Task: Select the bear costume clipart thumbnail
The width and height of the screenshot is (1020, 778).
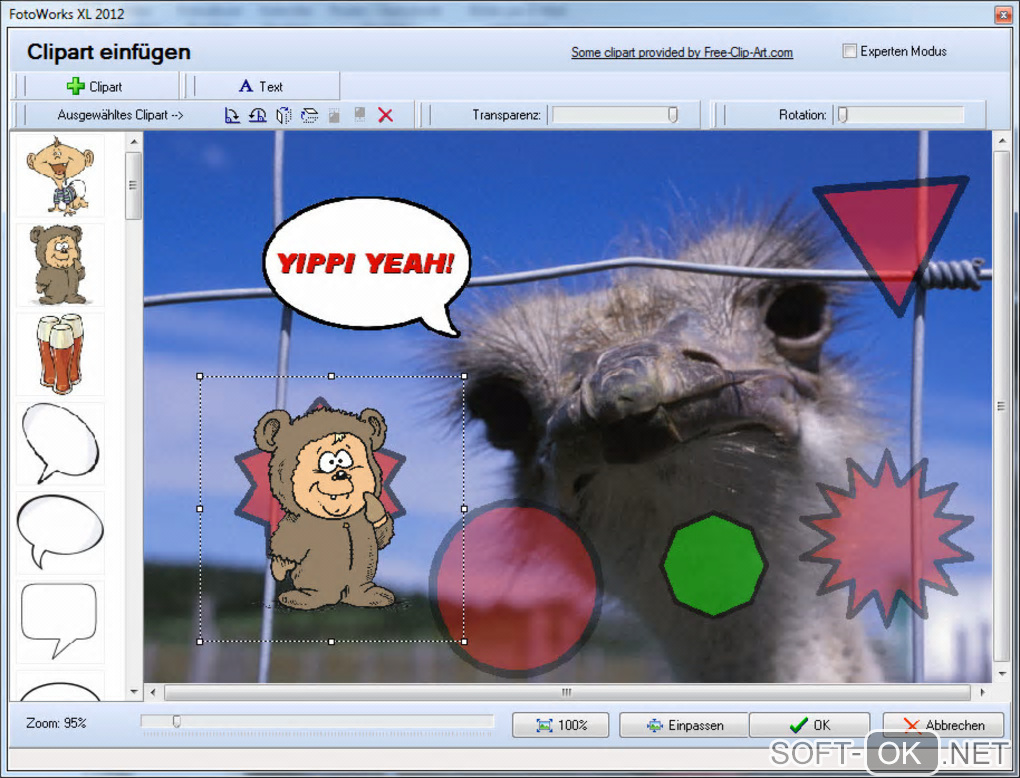Action: (60, 265)
